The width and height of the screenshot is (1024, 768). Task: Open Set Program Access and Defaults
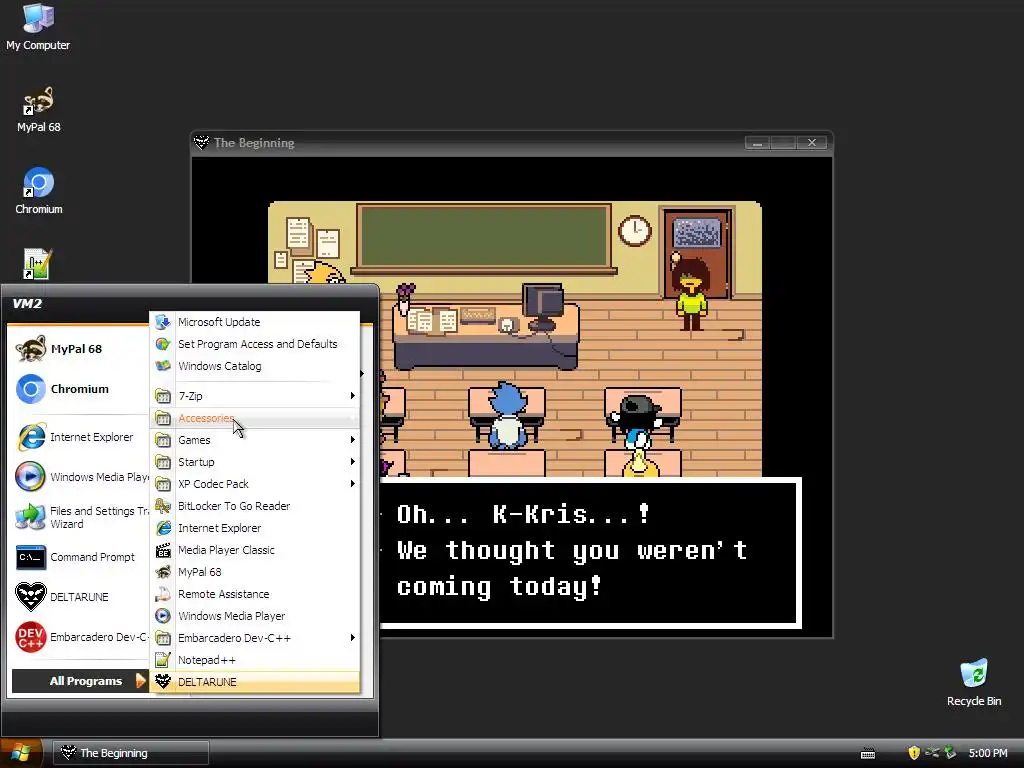pos(255,344)
